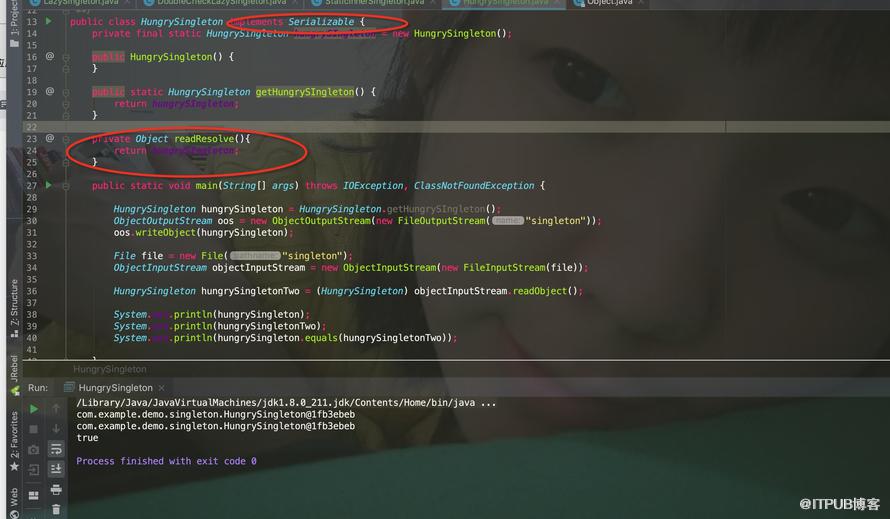
Task: Open the Web tool window
Action: (14, 502)
